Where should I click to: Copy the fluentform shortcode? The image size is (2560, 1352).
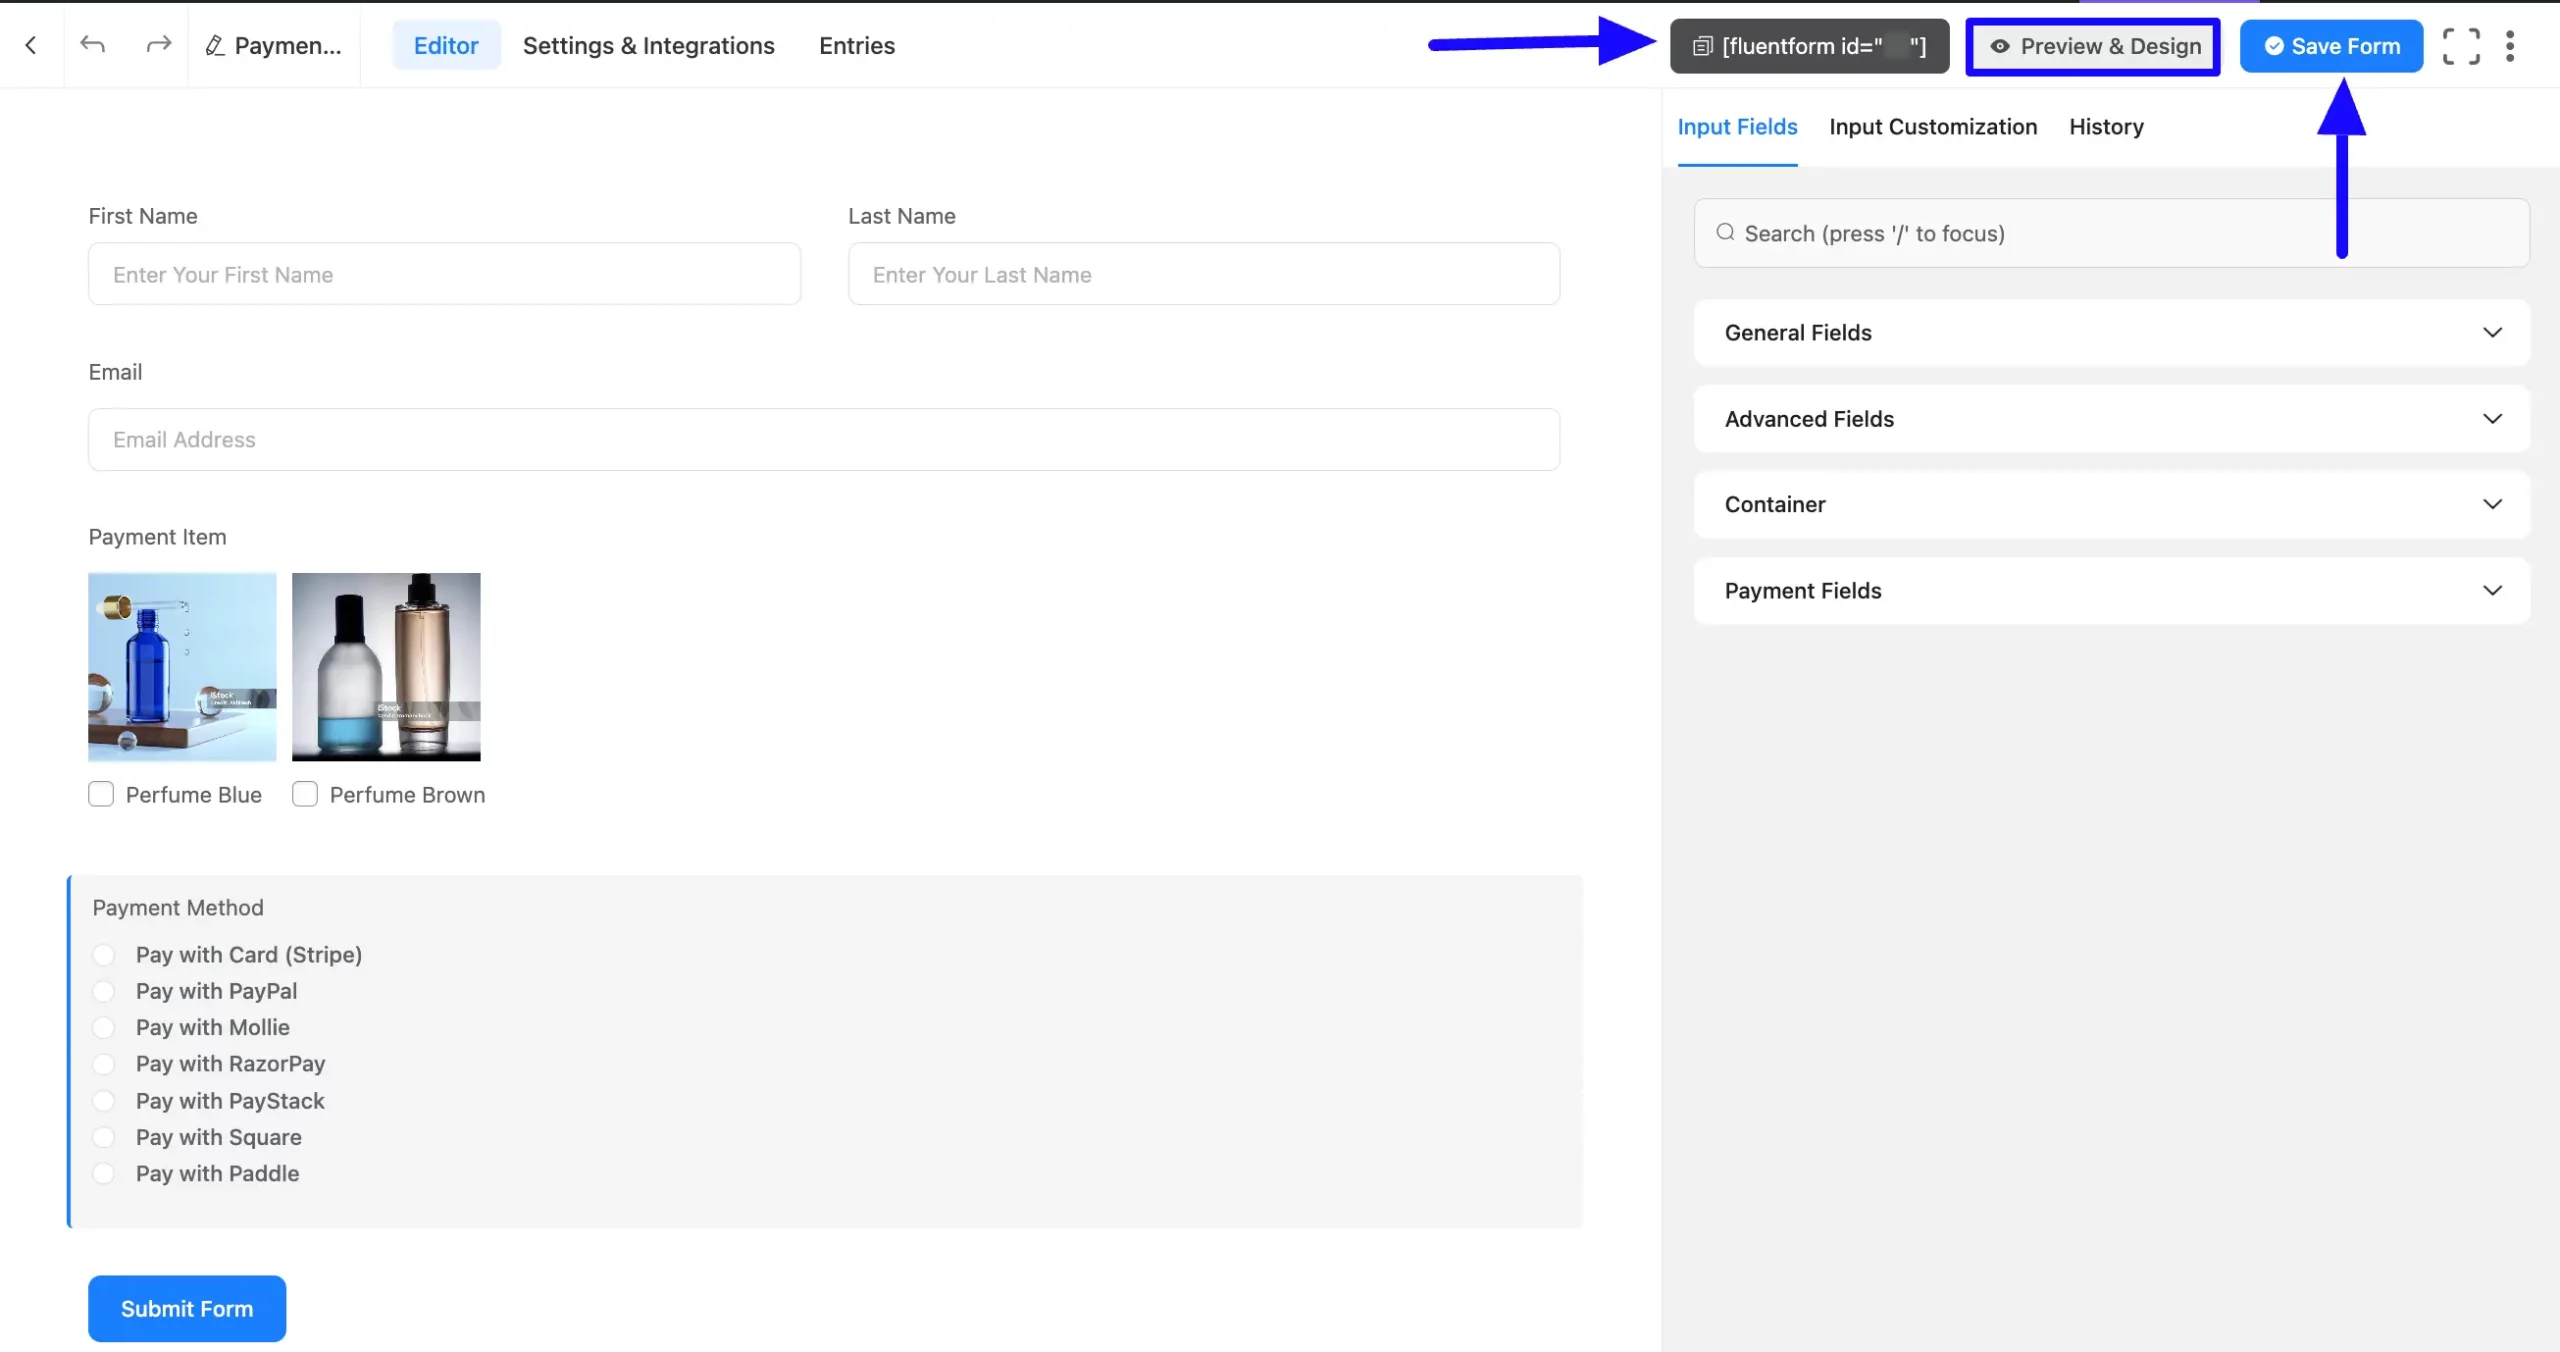point(1808,46)
